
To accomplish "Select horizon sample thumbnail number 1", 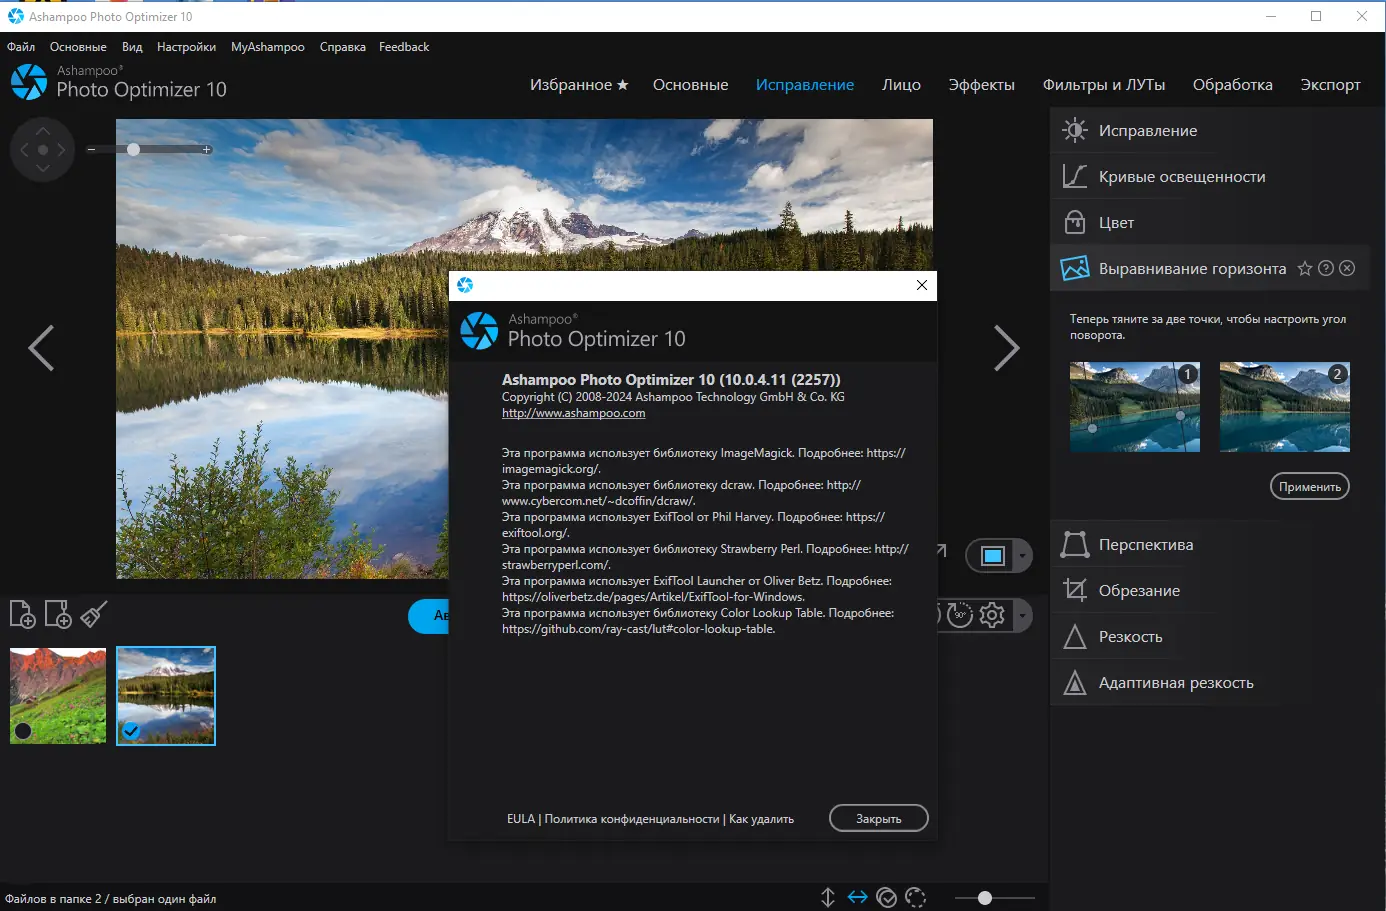I will 1135,407.
